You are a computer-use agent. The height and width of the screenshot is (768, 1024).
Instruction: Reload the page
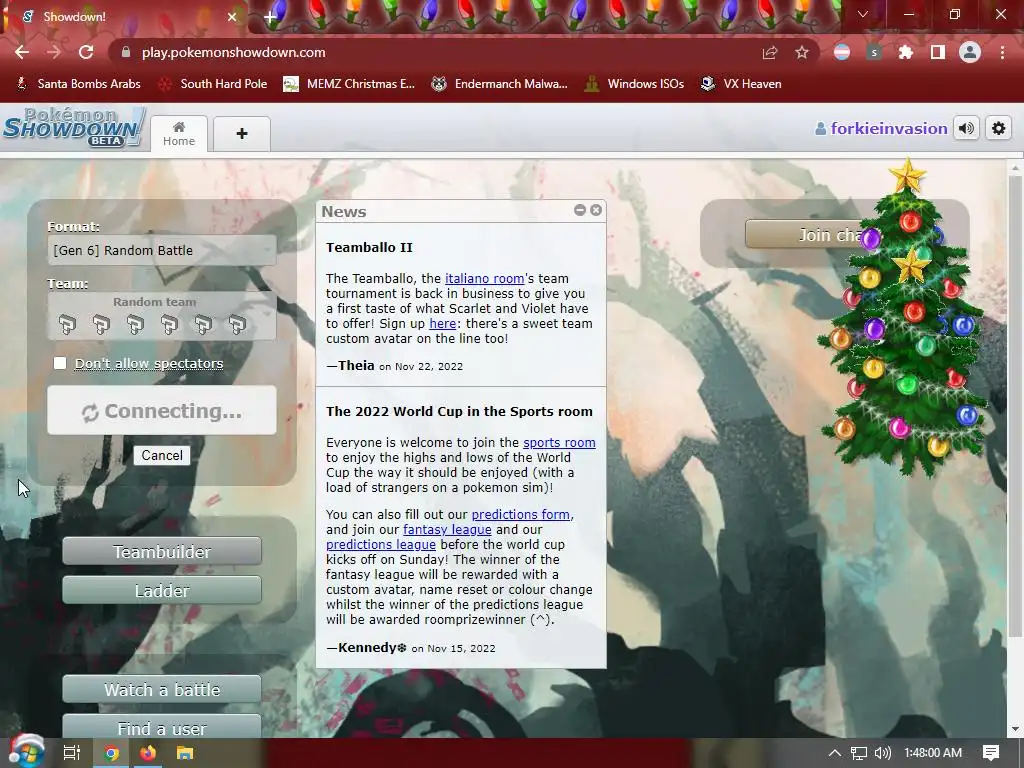[x=86, y=52]
